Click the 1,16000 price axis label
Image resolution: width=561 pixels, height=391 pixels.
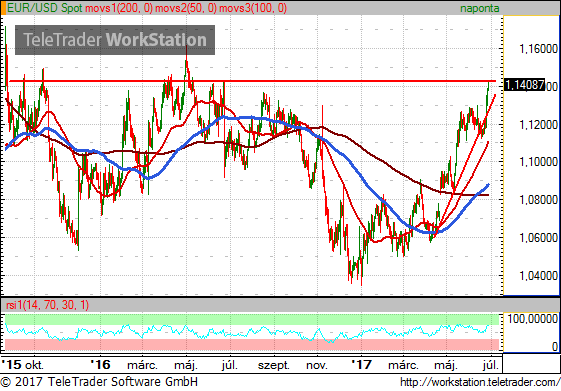(x=538, y=49)
